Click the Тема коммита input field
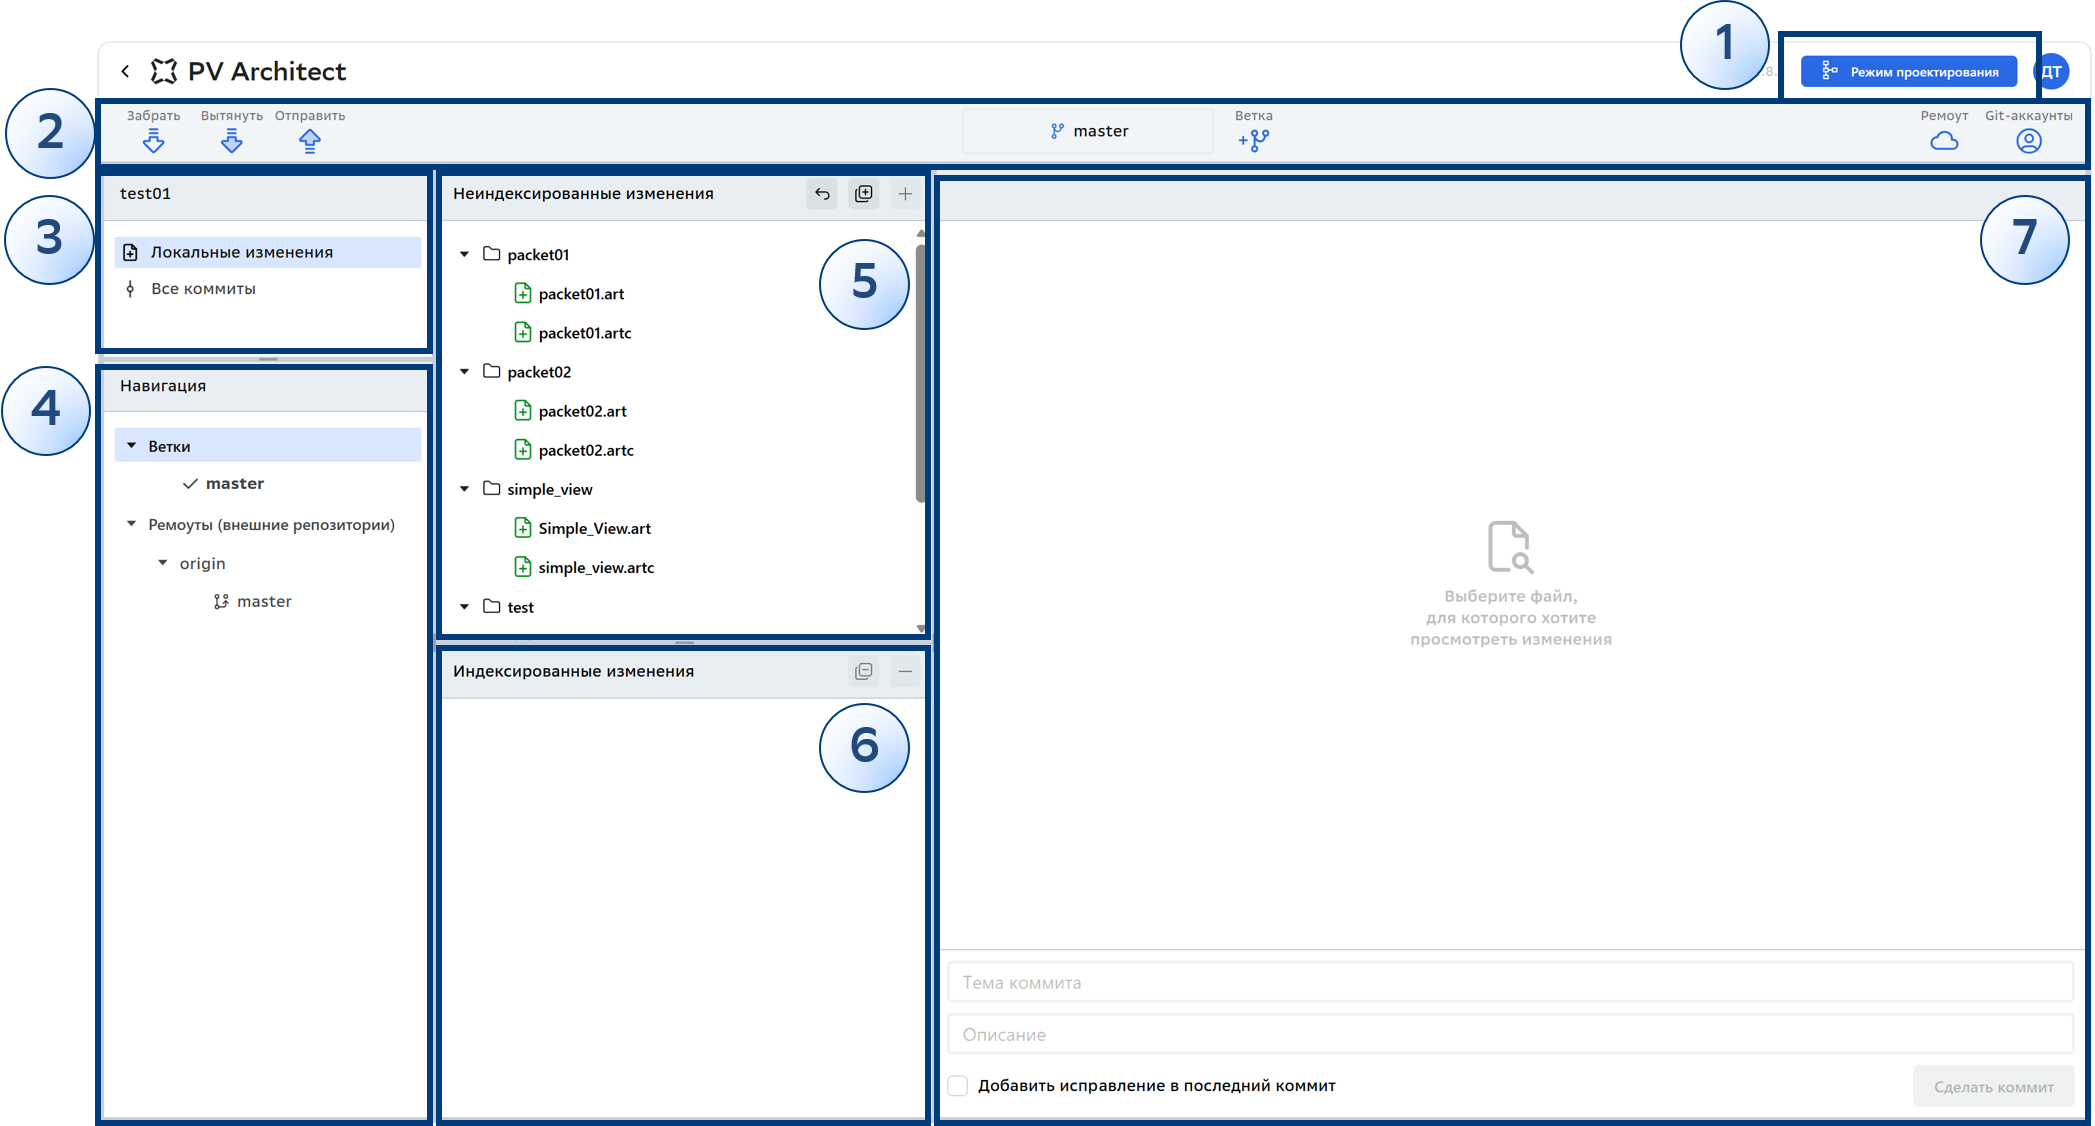 pyautogui.click(x=1510, y=983)
